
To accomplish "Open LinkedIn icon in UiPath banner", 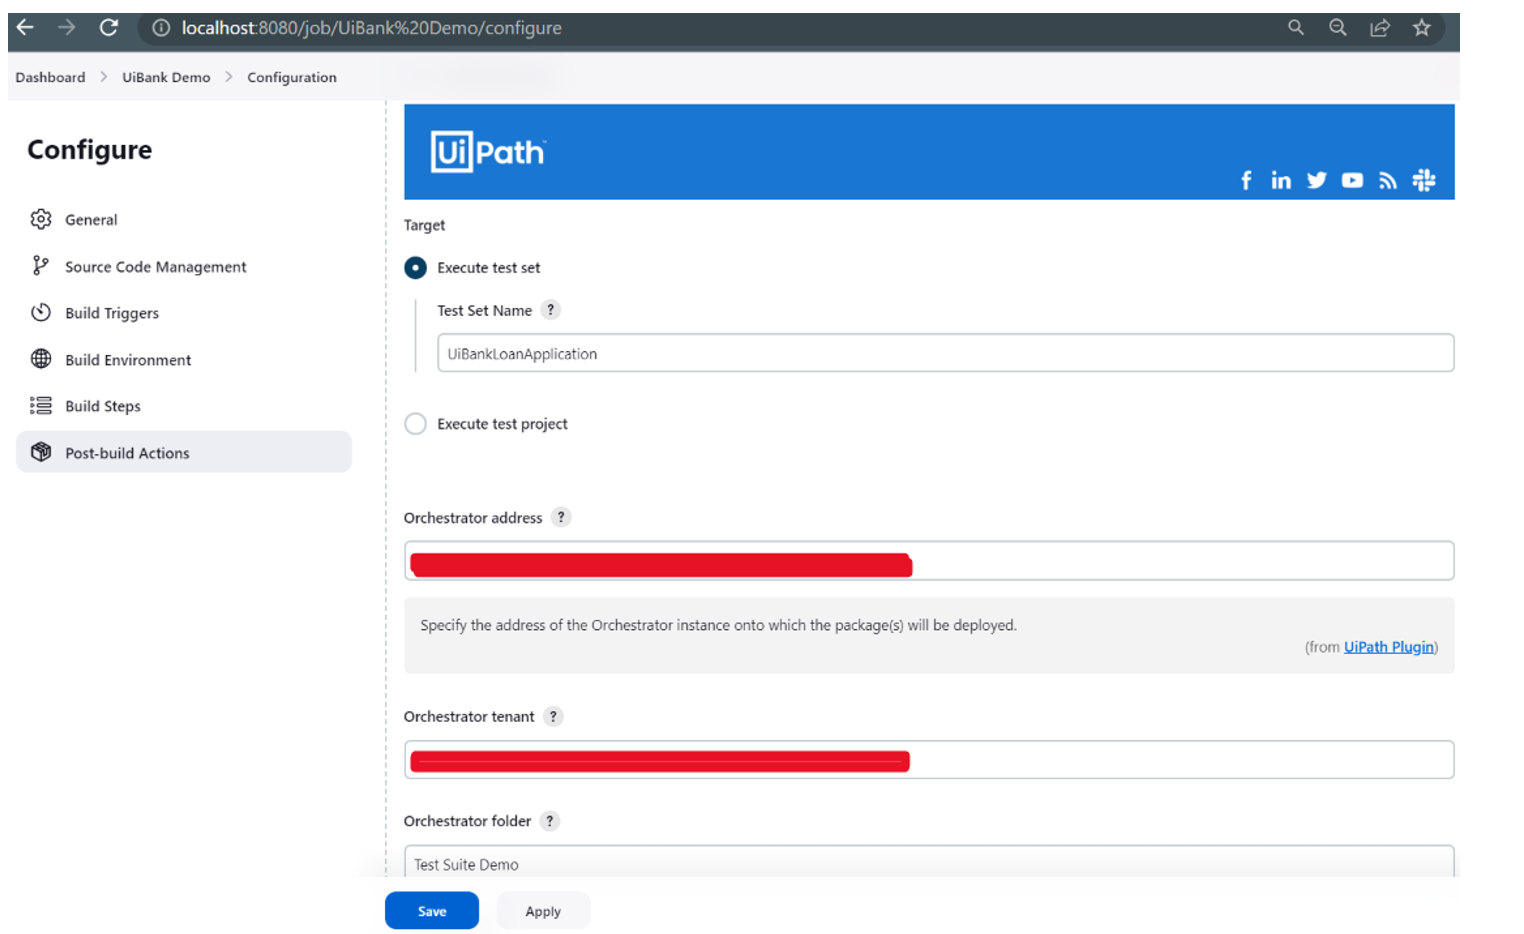I will 1281,180.
